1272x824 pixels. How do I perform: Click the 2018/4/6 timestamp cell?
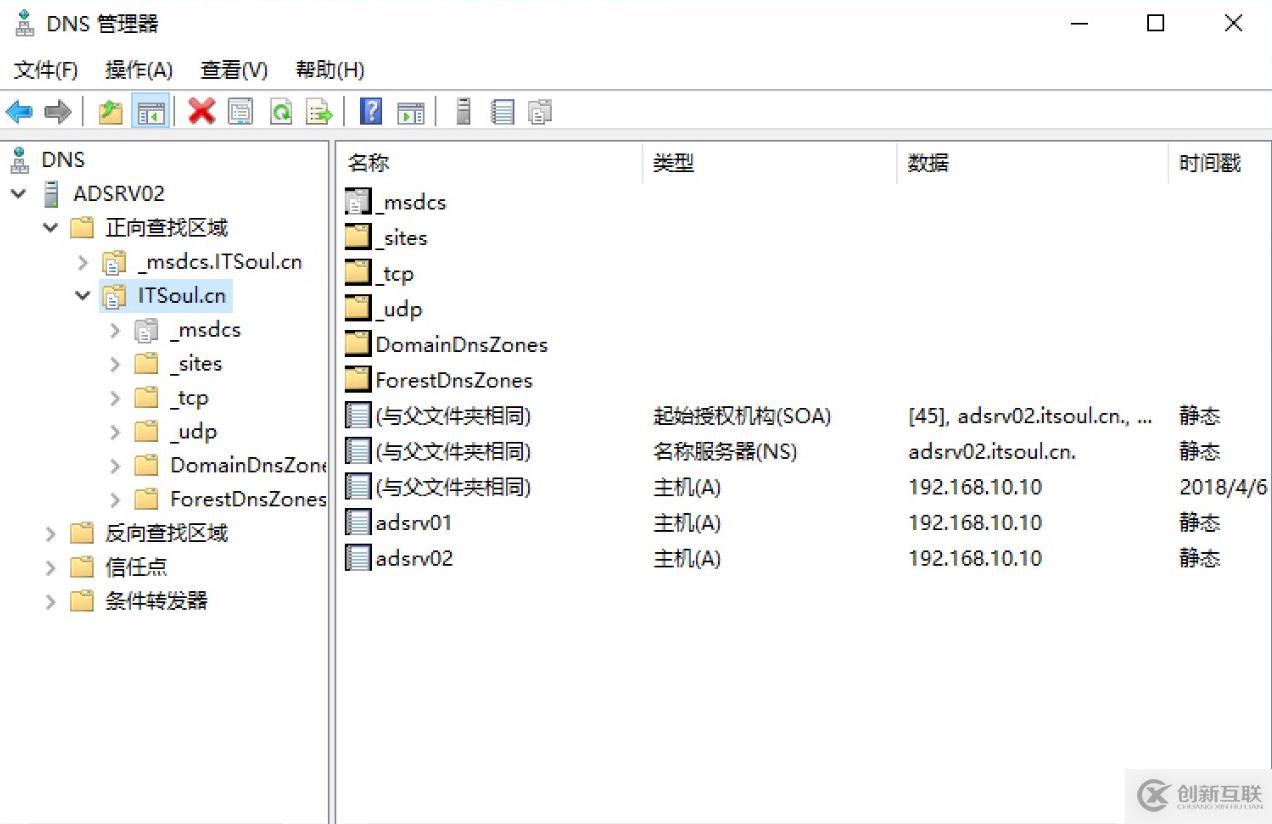click(1223, 488)
